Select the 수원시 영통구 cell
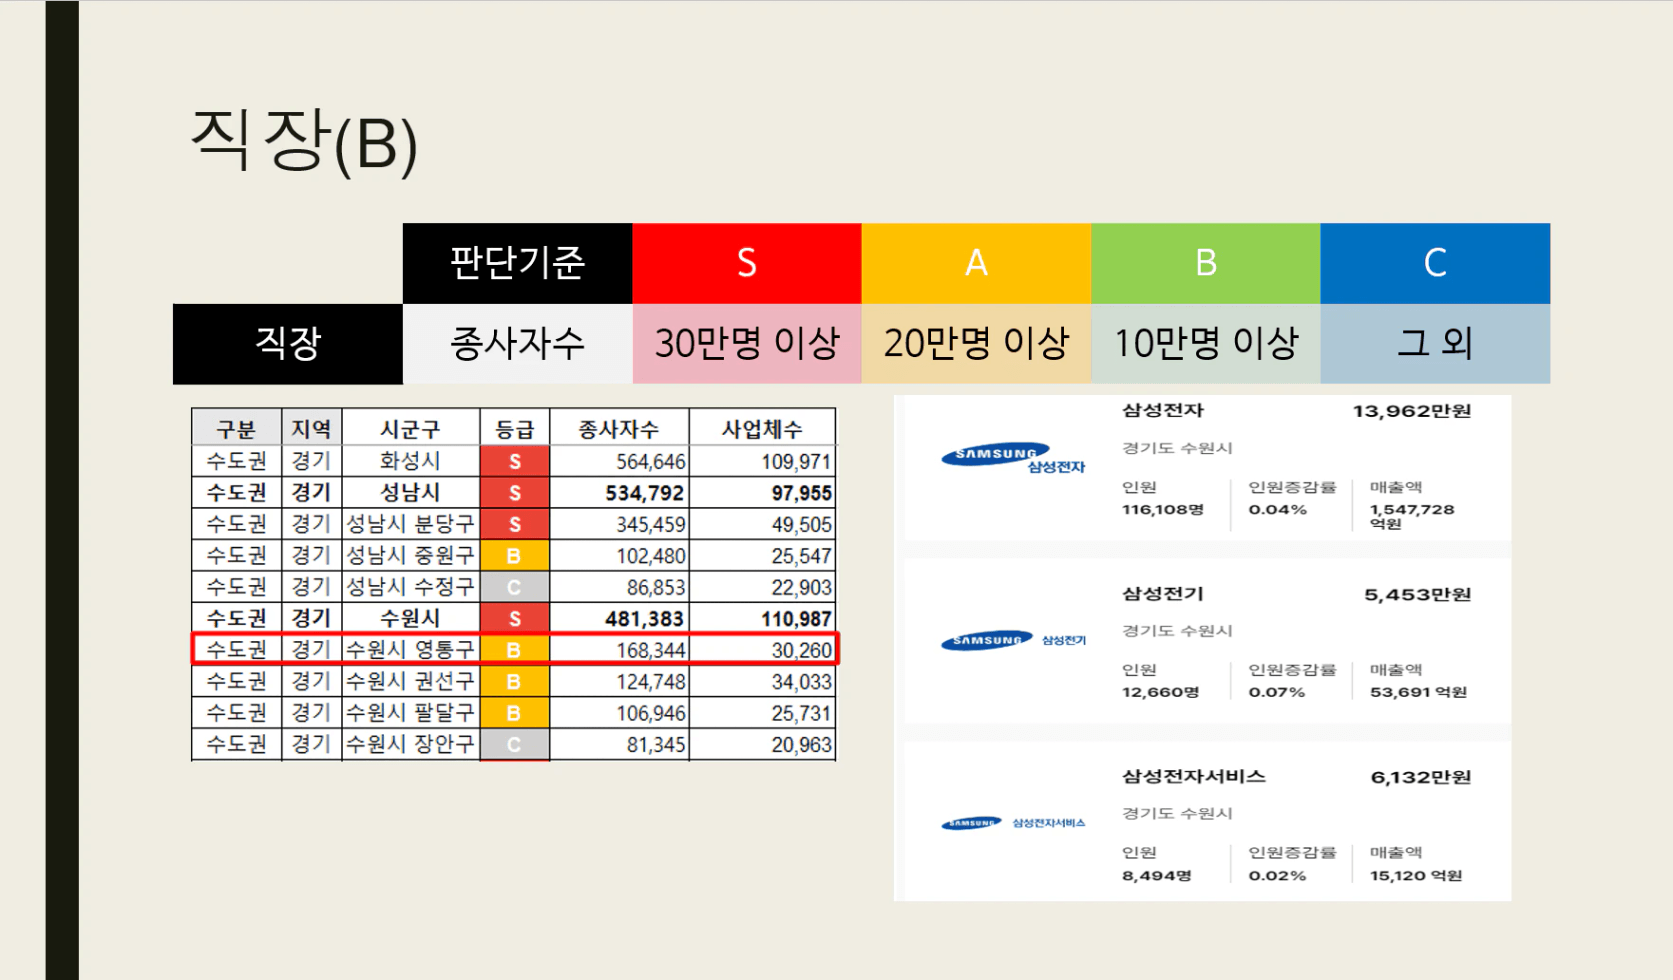1673x980 pixels. click(410, 650)
